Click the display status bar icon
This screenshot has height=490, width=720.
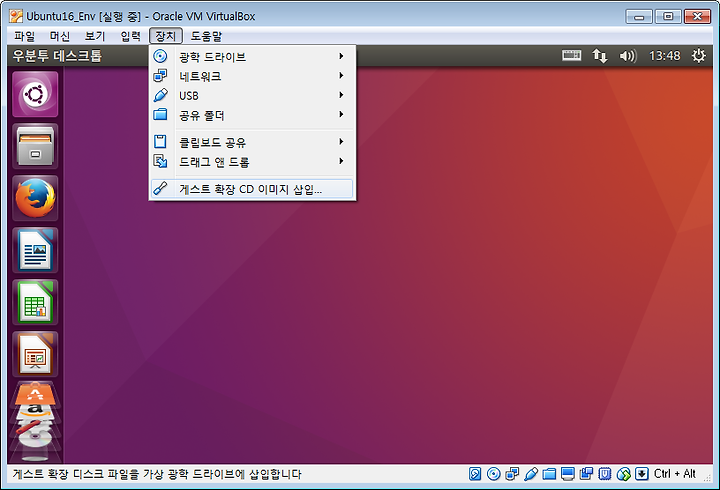[x=568, y=473]
